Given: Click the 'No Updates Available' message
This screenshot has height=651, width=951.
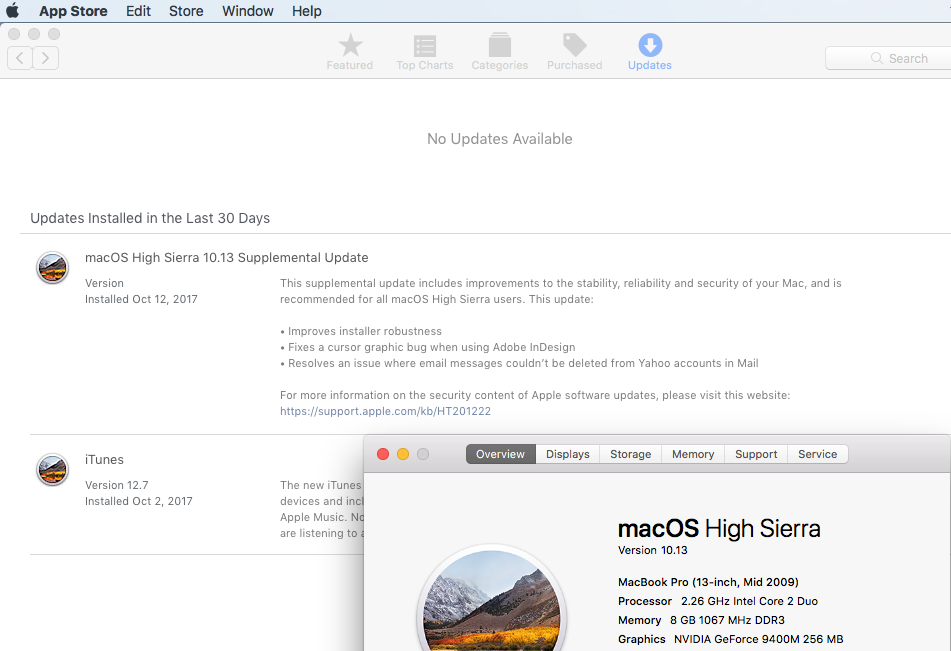Looking at the screenshot, I should click(x=499, y=139).
